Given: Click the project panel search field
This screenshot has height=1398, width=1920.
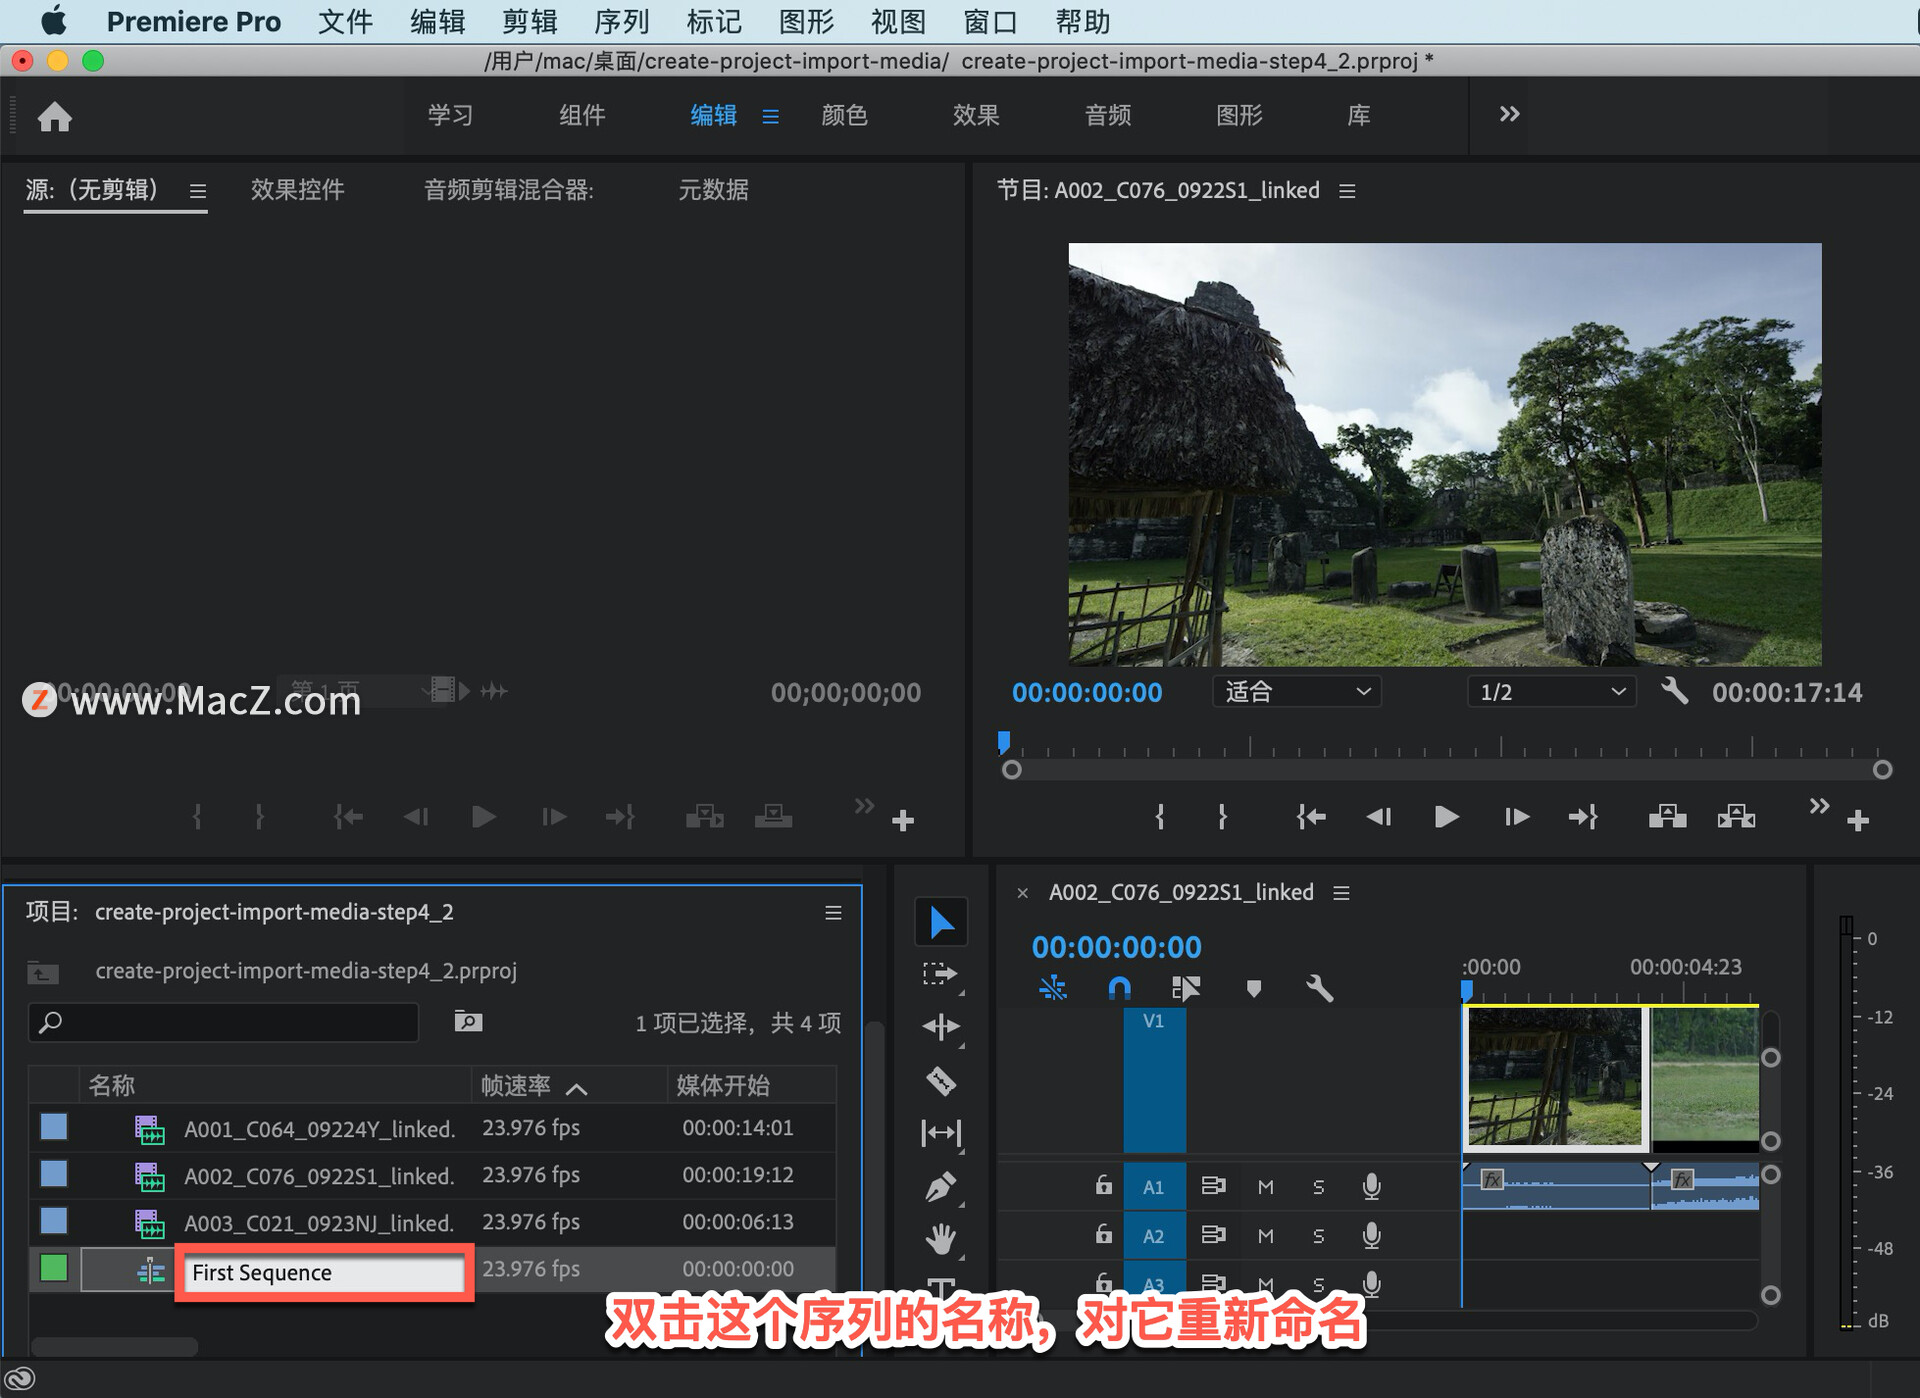Looking at the screenshot, I should [x=224, y=1022].
